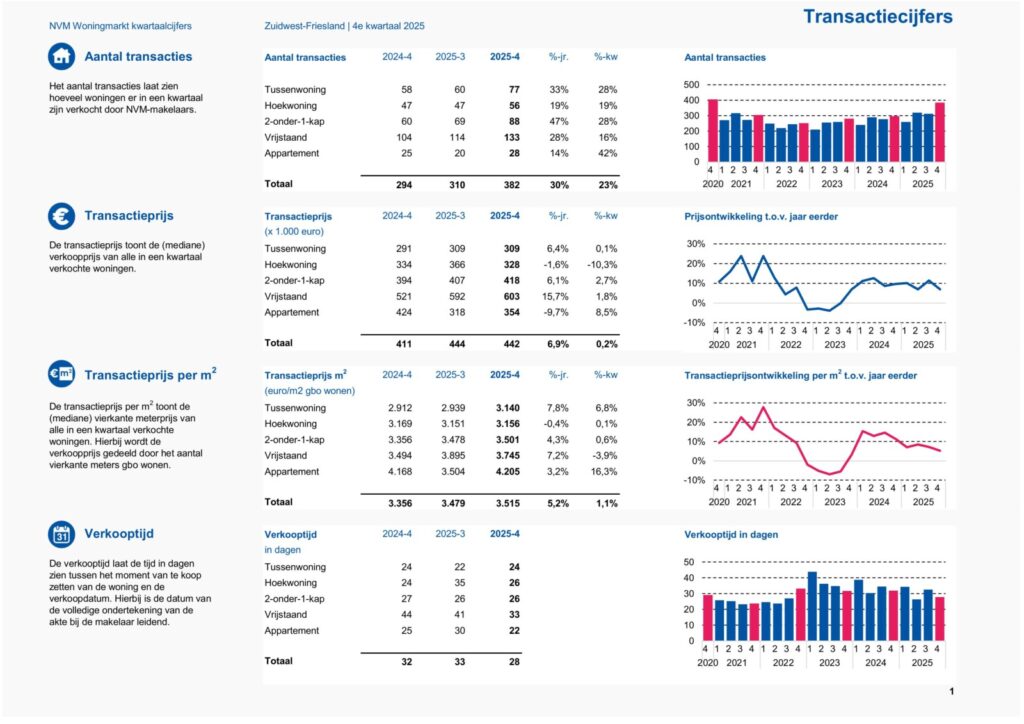1024x724 pixels.
Task: Click the calendar icon beside Verkooptijd
Action: click(x=61, y=534)
